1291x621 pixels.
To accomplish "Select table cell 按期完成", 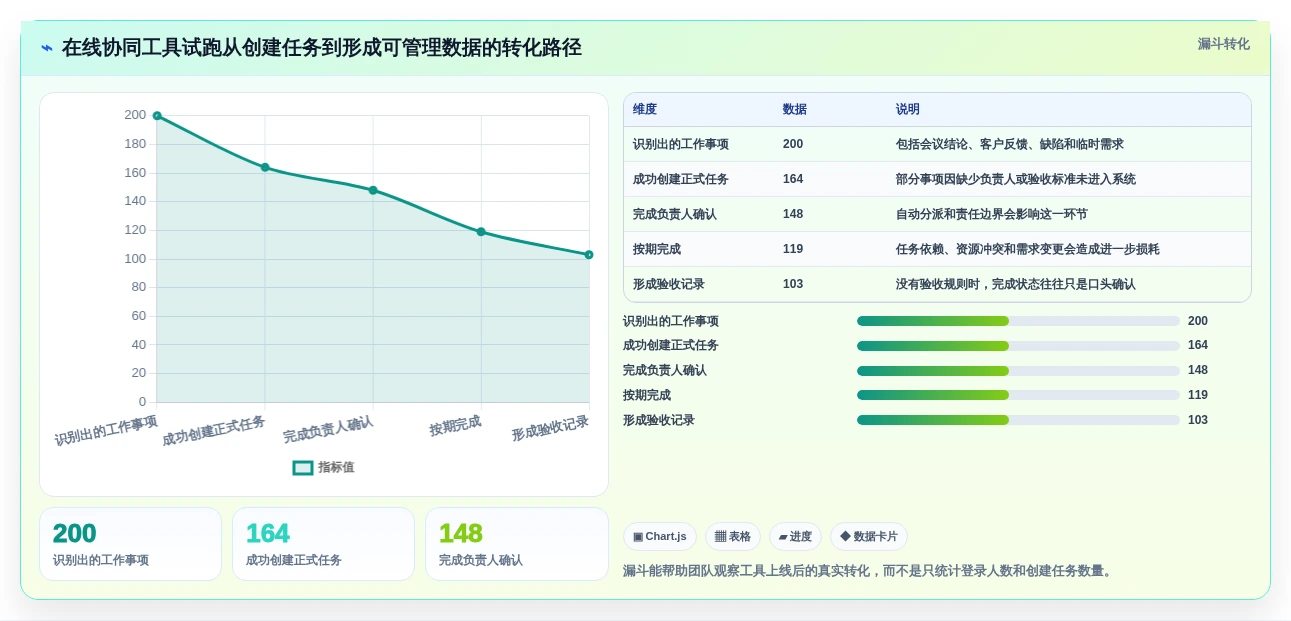I will tap(657, 249).
